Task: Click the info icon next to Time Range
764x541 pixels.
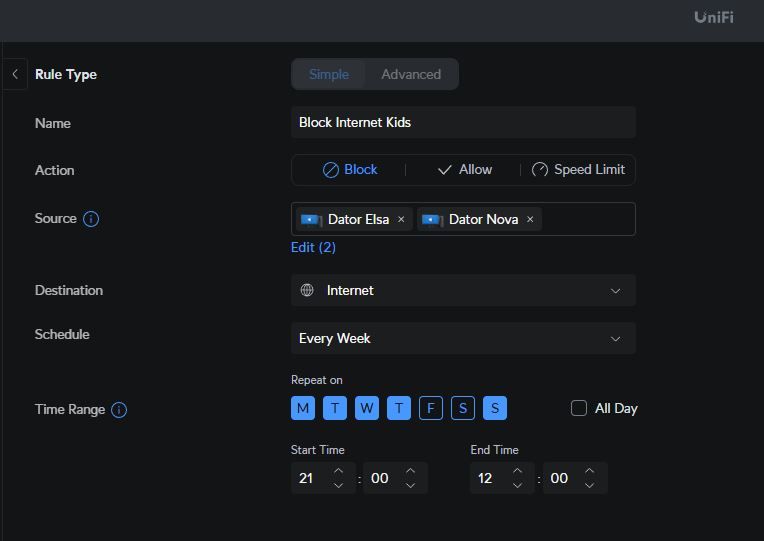Action: pos(119,410)
